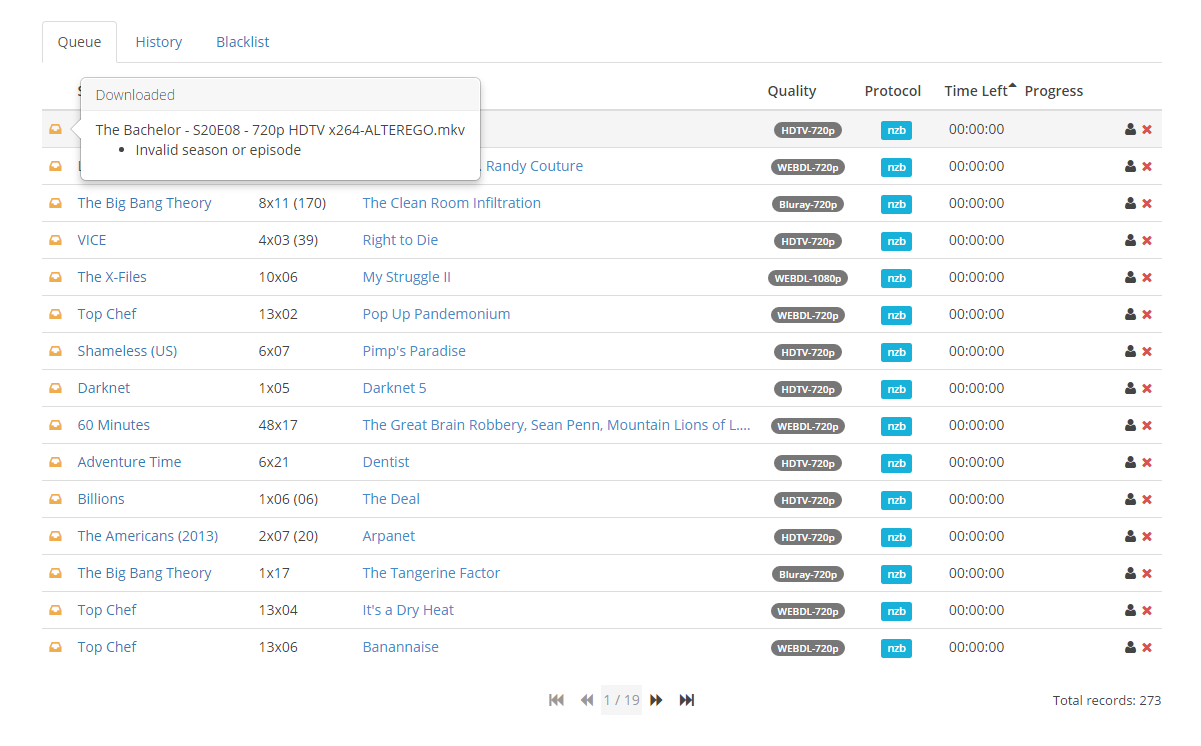
Task: Jump to last page of queue
Action: 687,700
